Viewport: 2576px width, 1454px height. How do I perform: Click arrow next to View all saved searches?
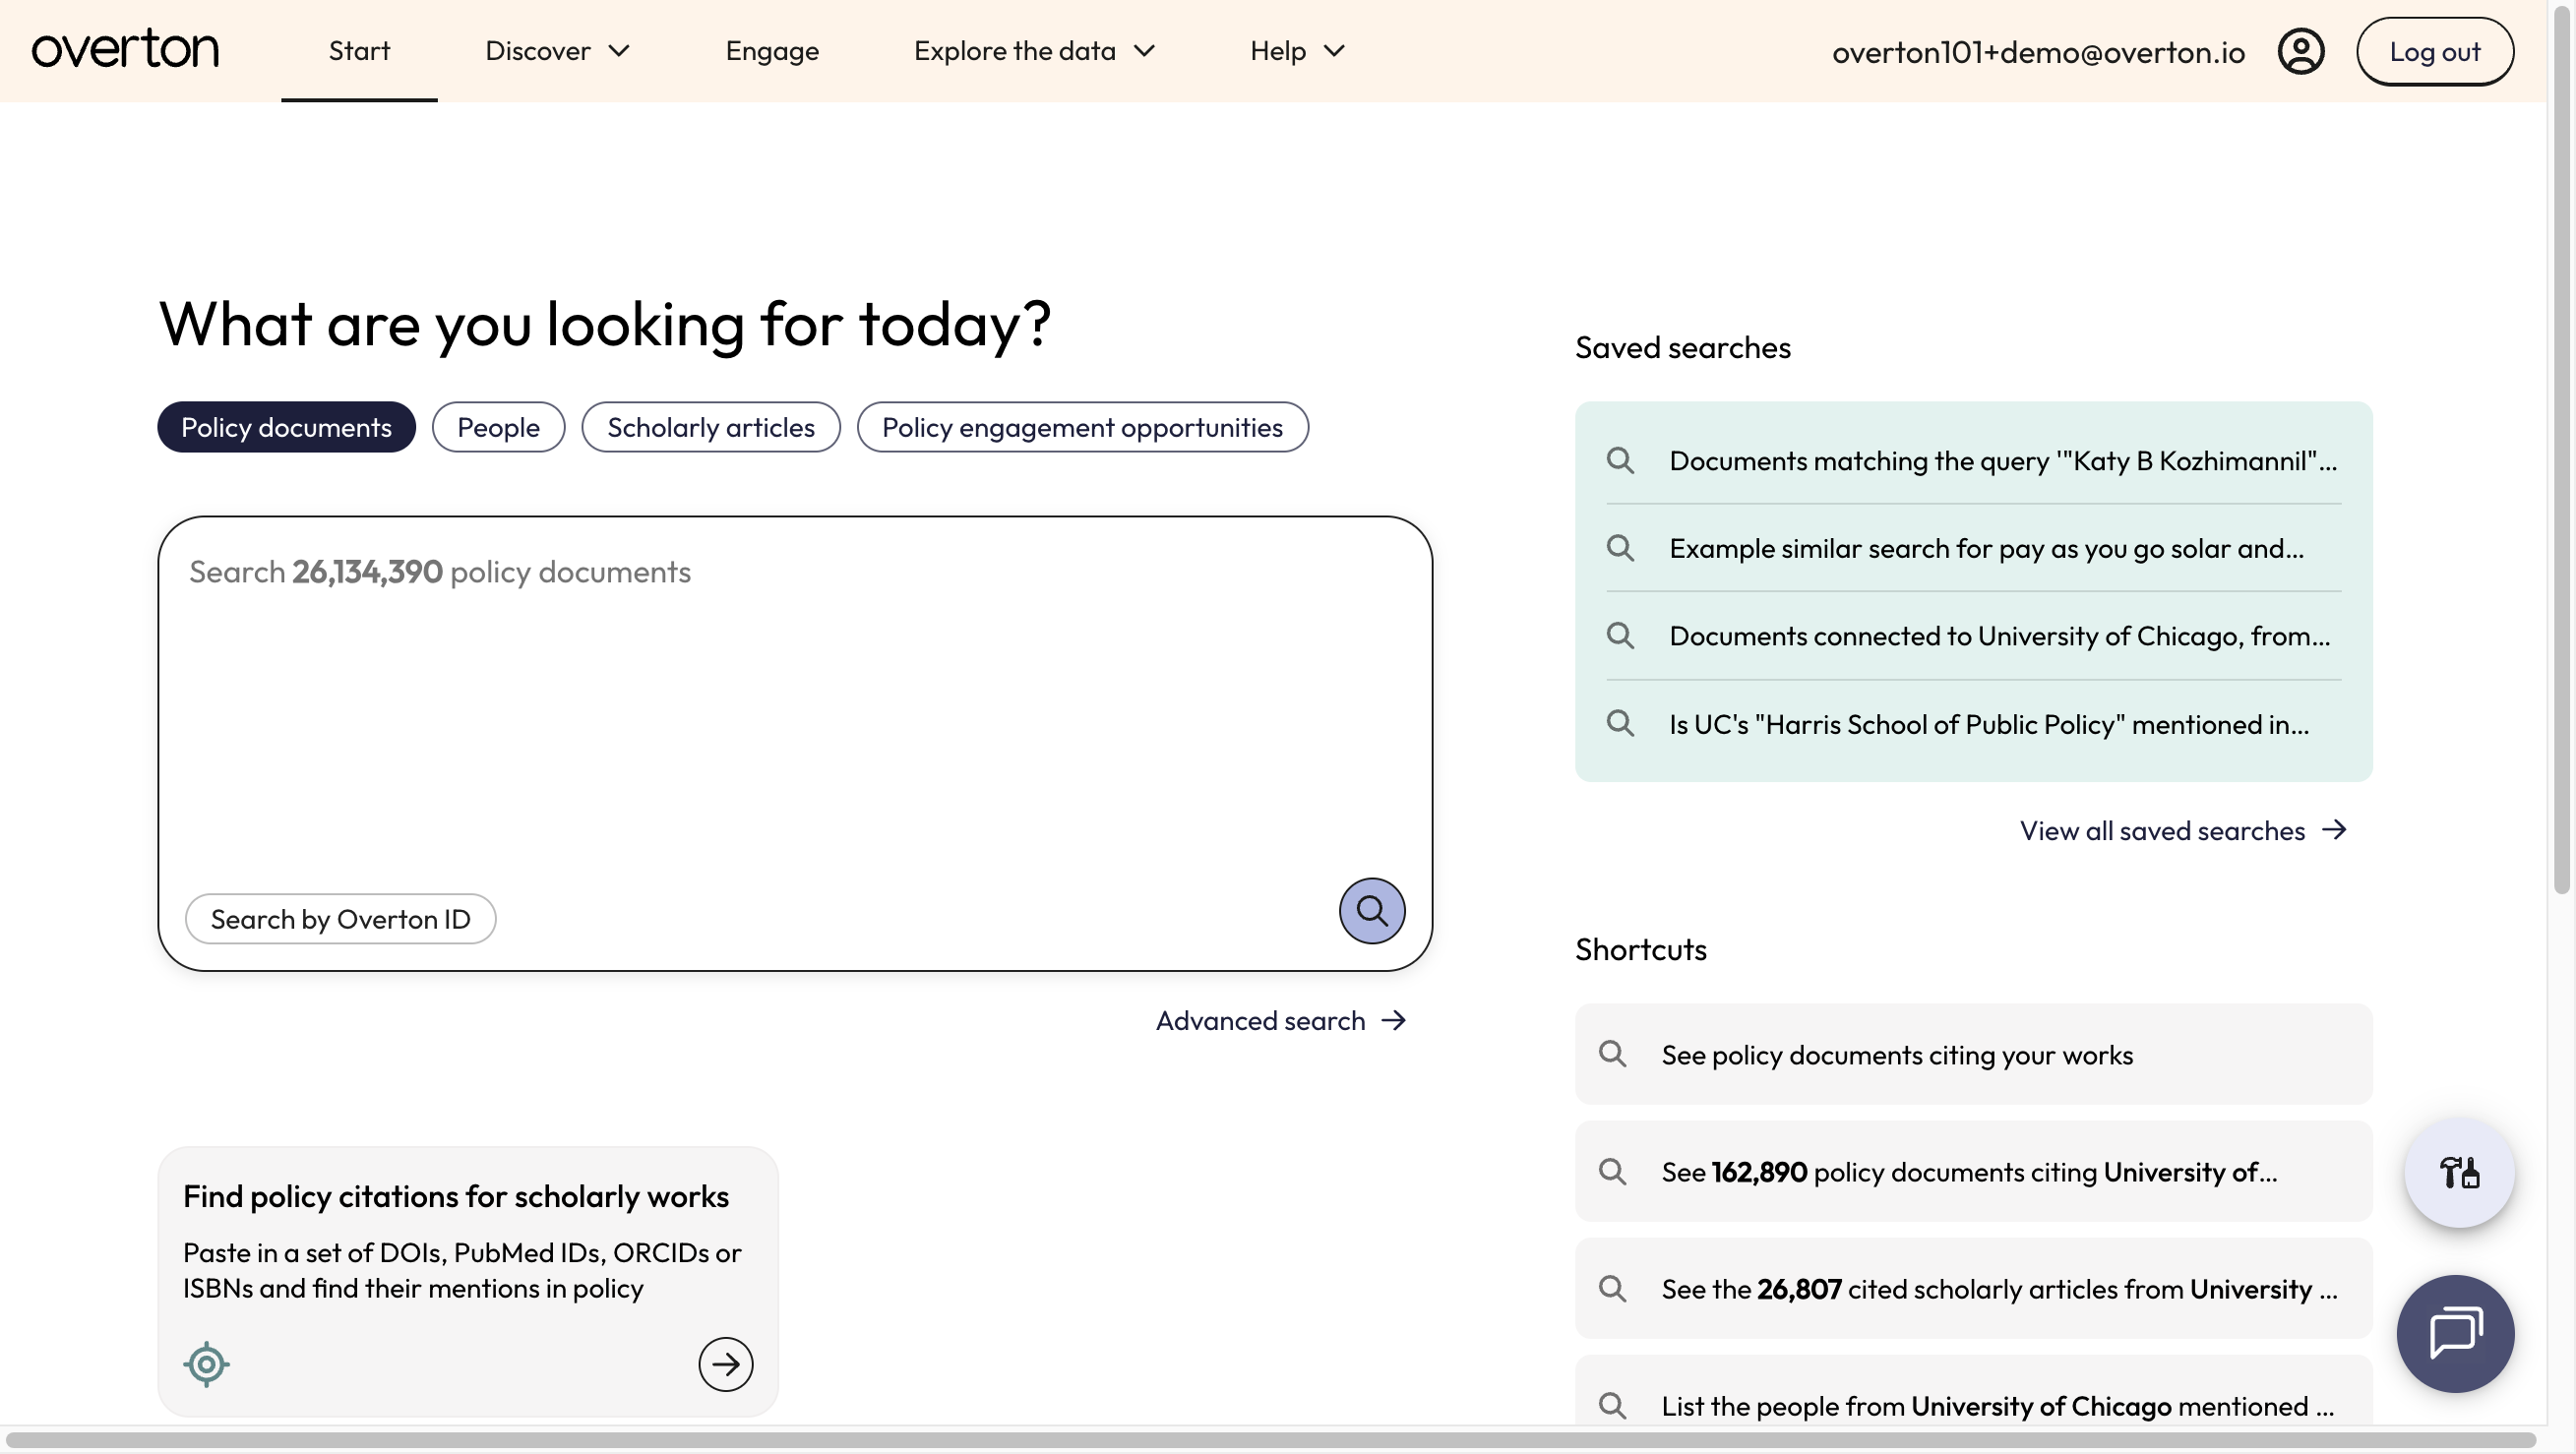point(2334,830)
